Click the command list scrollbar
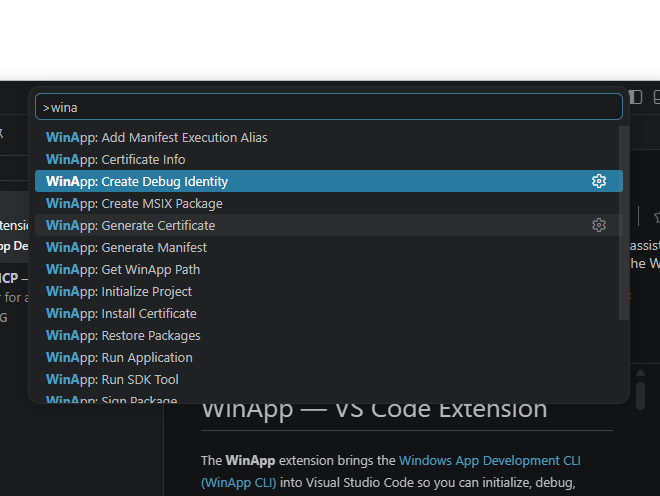660x496 pixels. [x=624, y=223]
